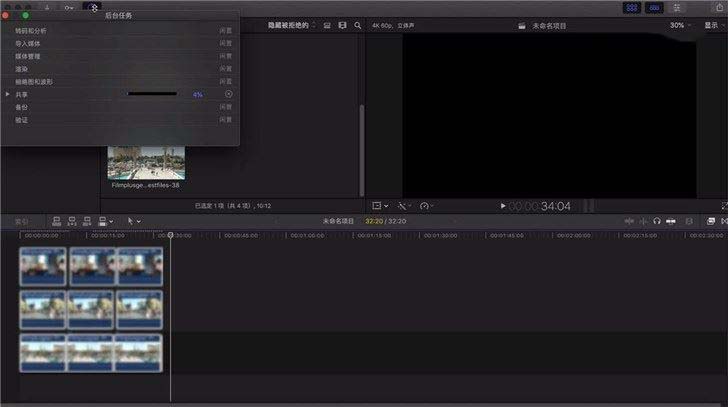The image size is (728, 407).
Task: Click the 4% share progress value
Action: [197, 95]
